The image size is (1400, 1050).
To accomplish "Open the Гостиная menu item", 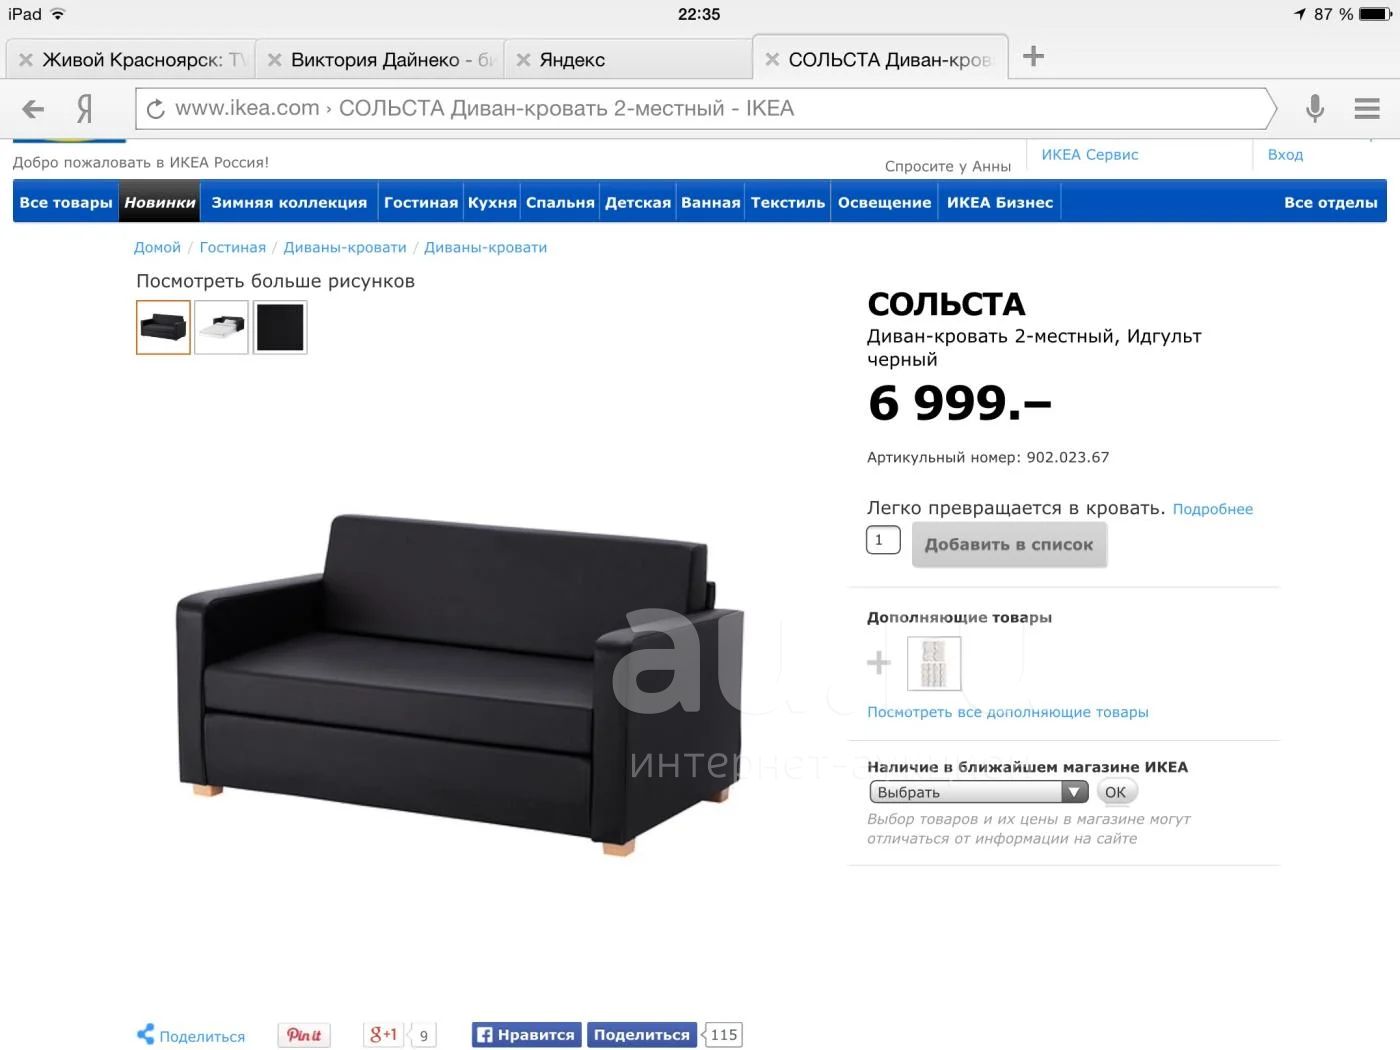I will point(421,202).
